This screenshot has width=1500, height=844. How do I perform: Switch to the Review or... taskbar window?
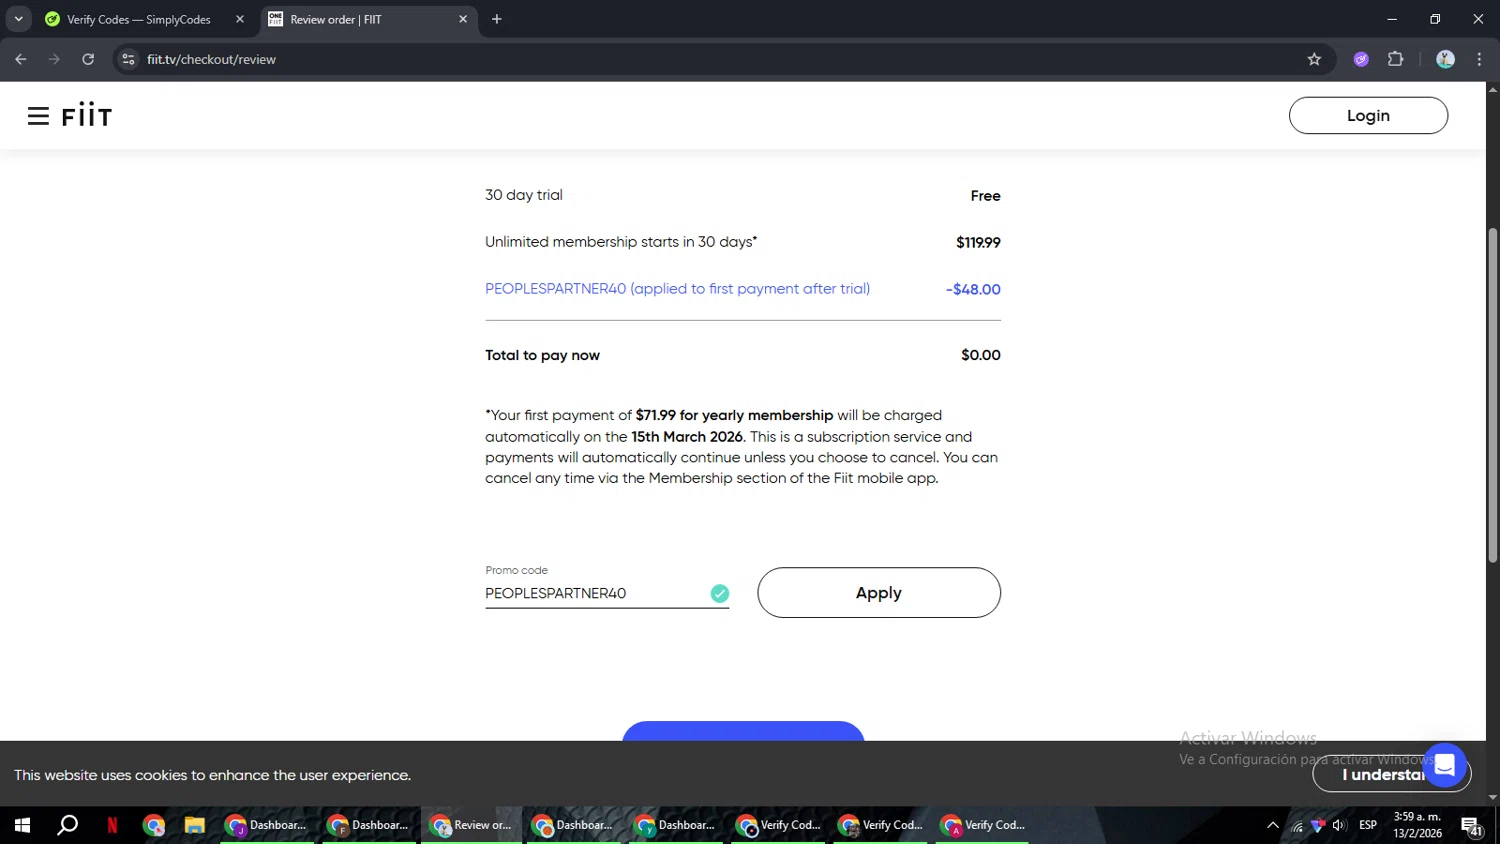(471, 825)
